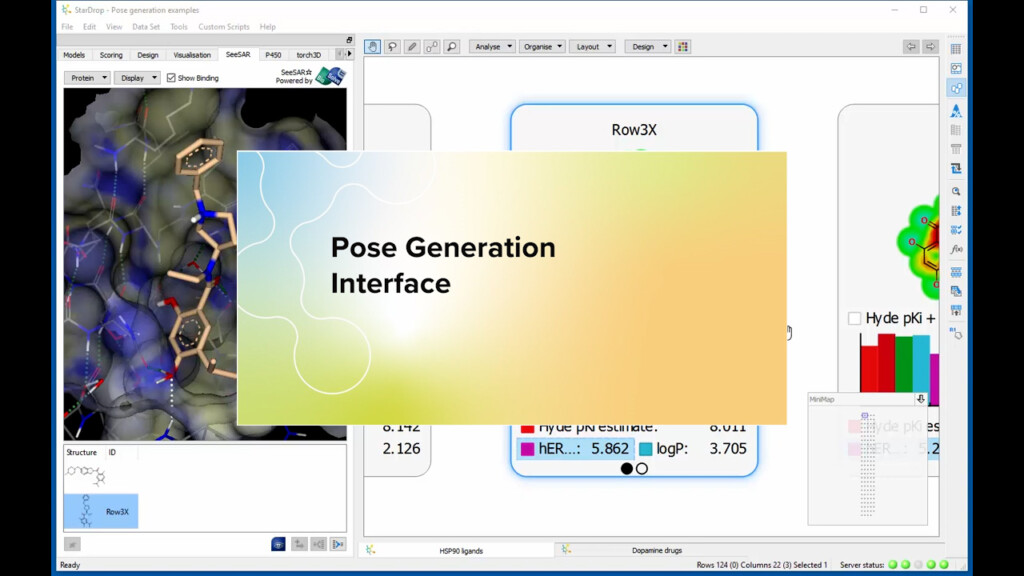Open the Display dropdown
Image resolution: width=1024 pixels, height=576 pixels.
136,77
